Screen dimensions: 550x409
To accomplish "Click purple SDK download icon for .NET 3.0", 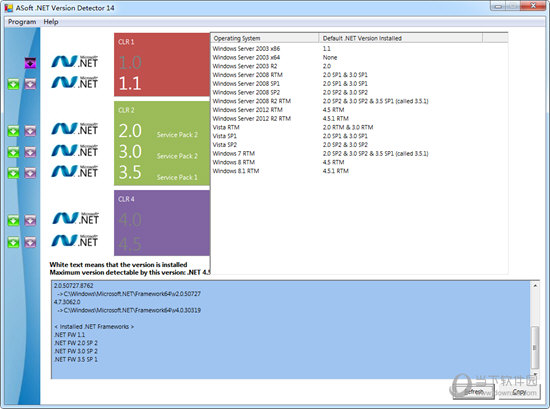I will tap(30, 152).
